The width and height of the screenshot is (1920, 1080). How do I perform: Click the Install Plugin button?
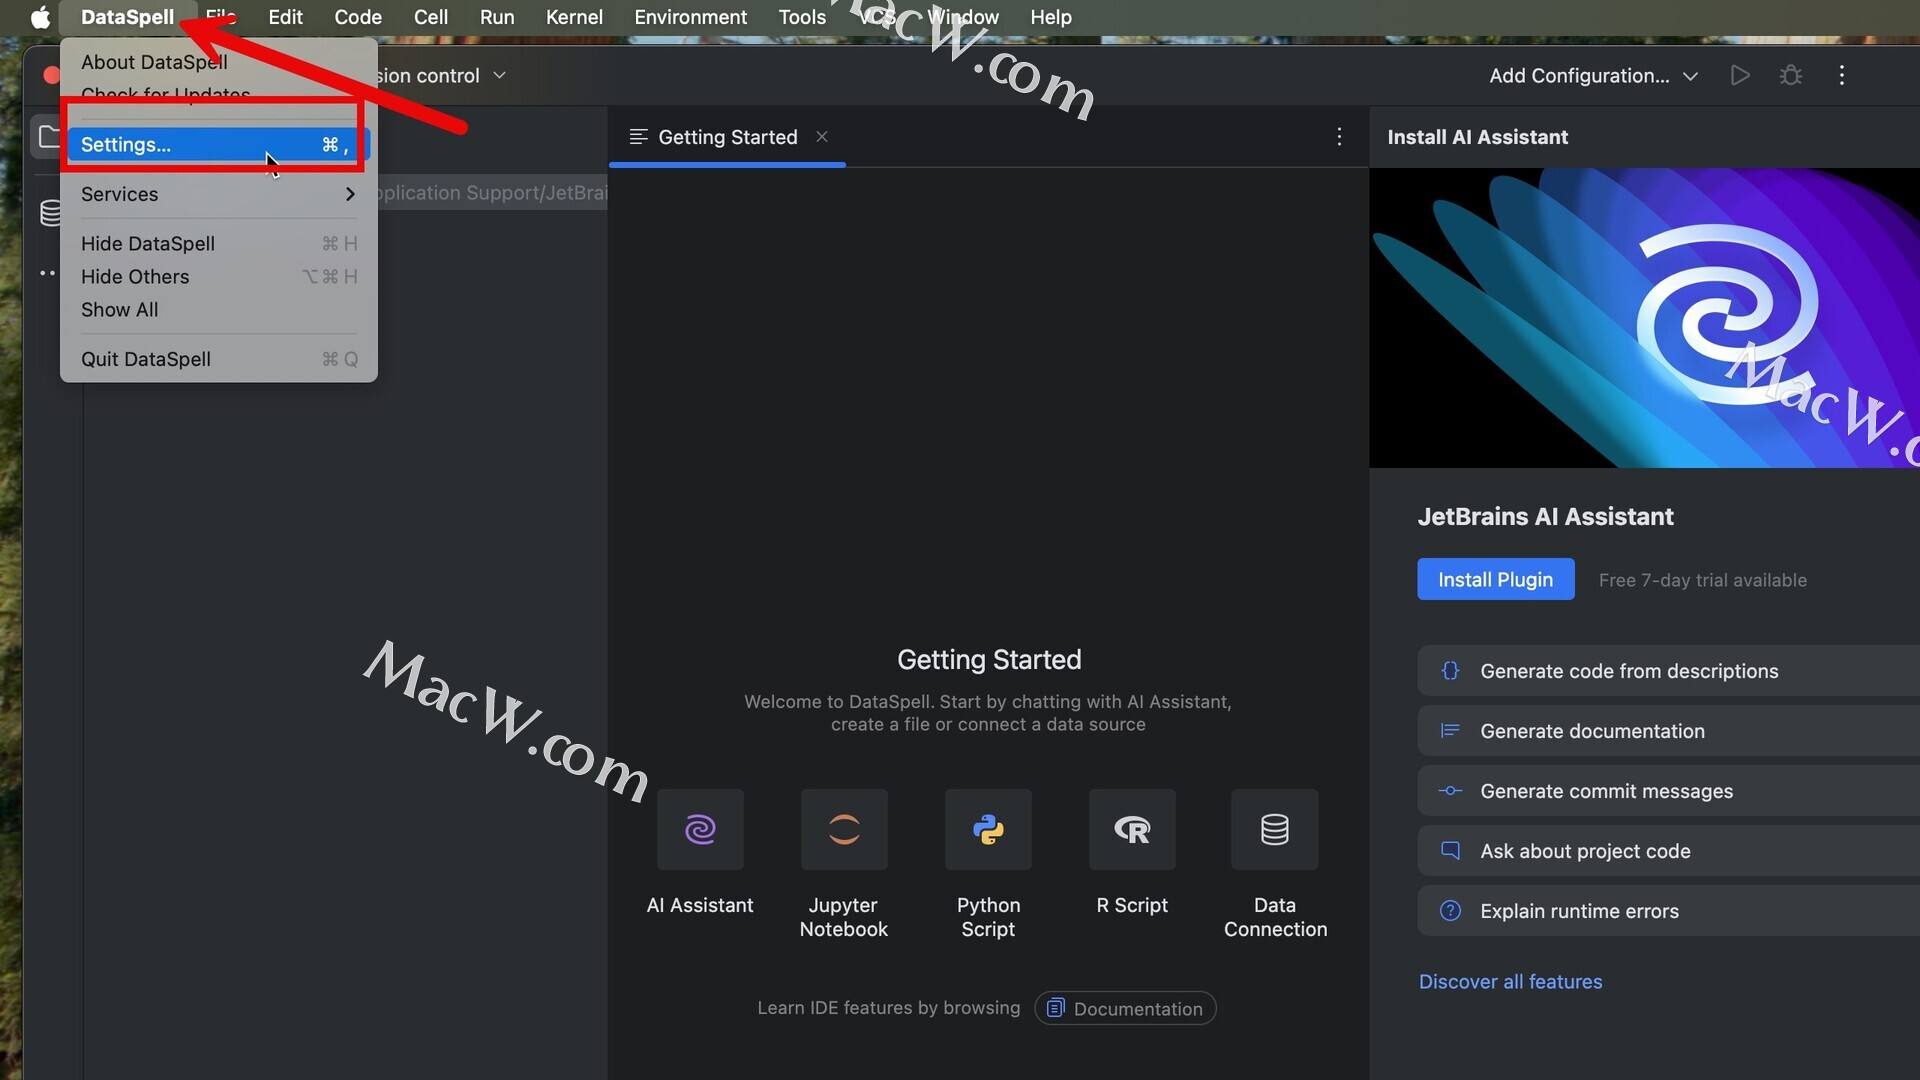(x=1495, y=579)
